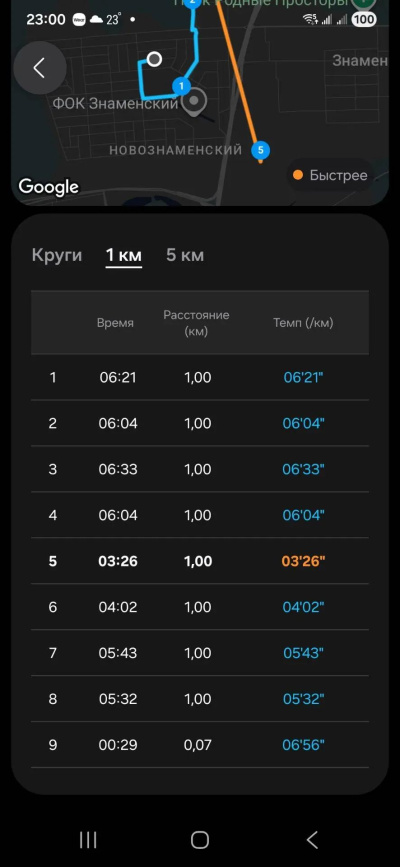Select the 1 км tab
The image size is (400, 867).
coord(124,255)
